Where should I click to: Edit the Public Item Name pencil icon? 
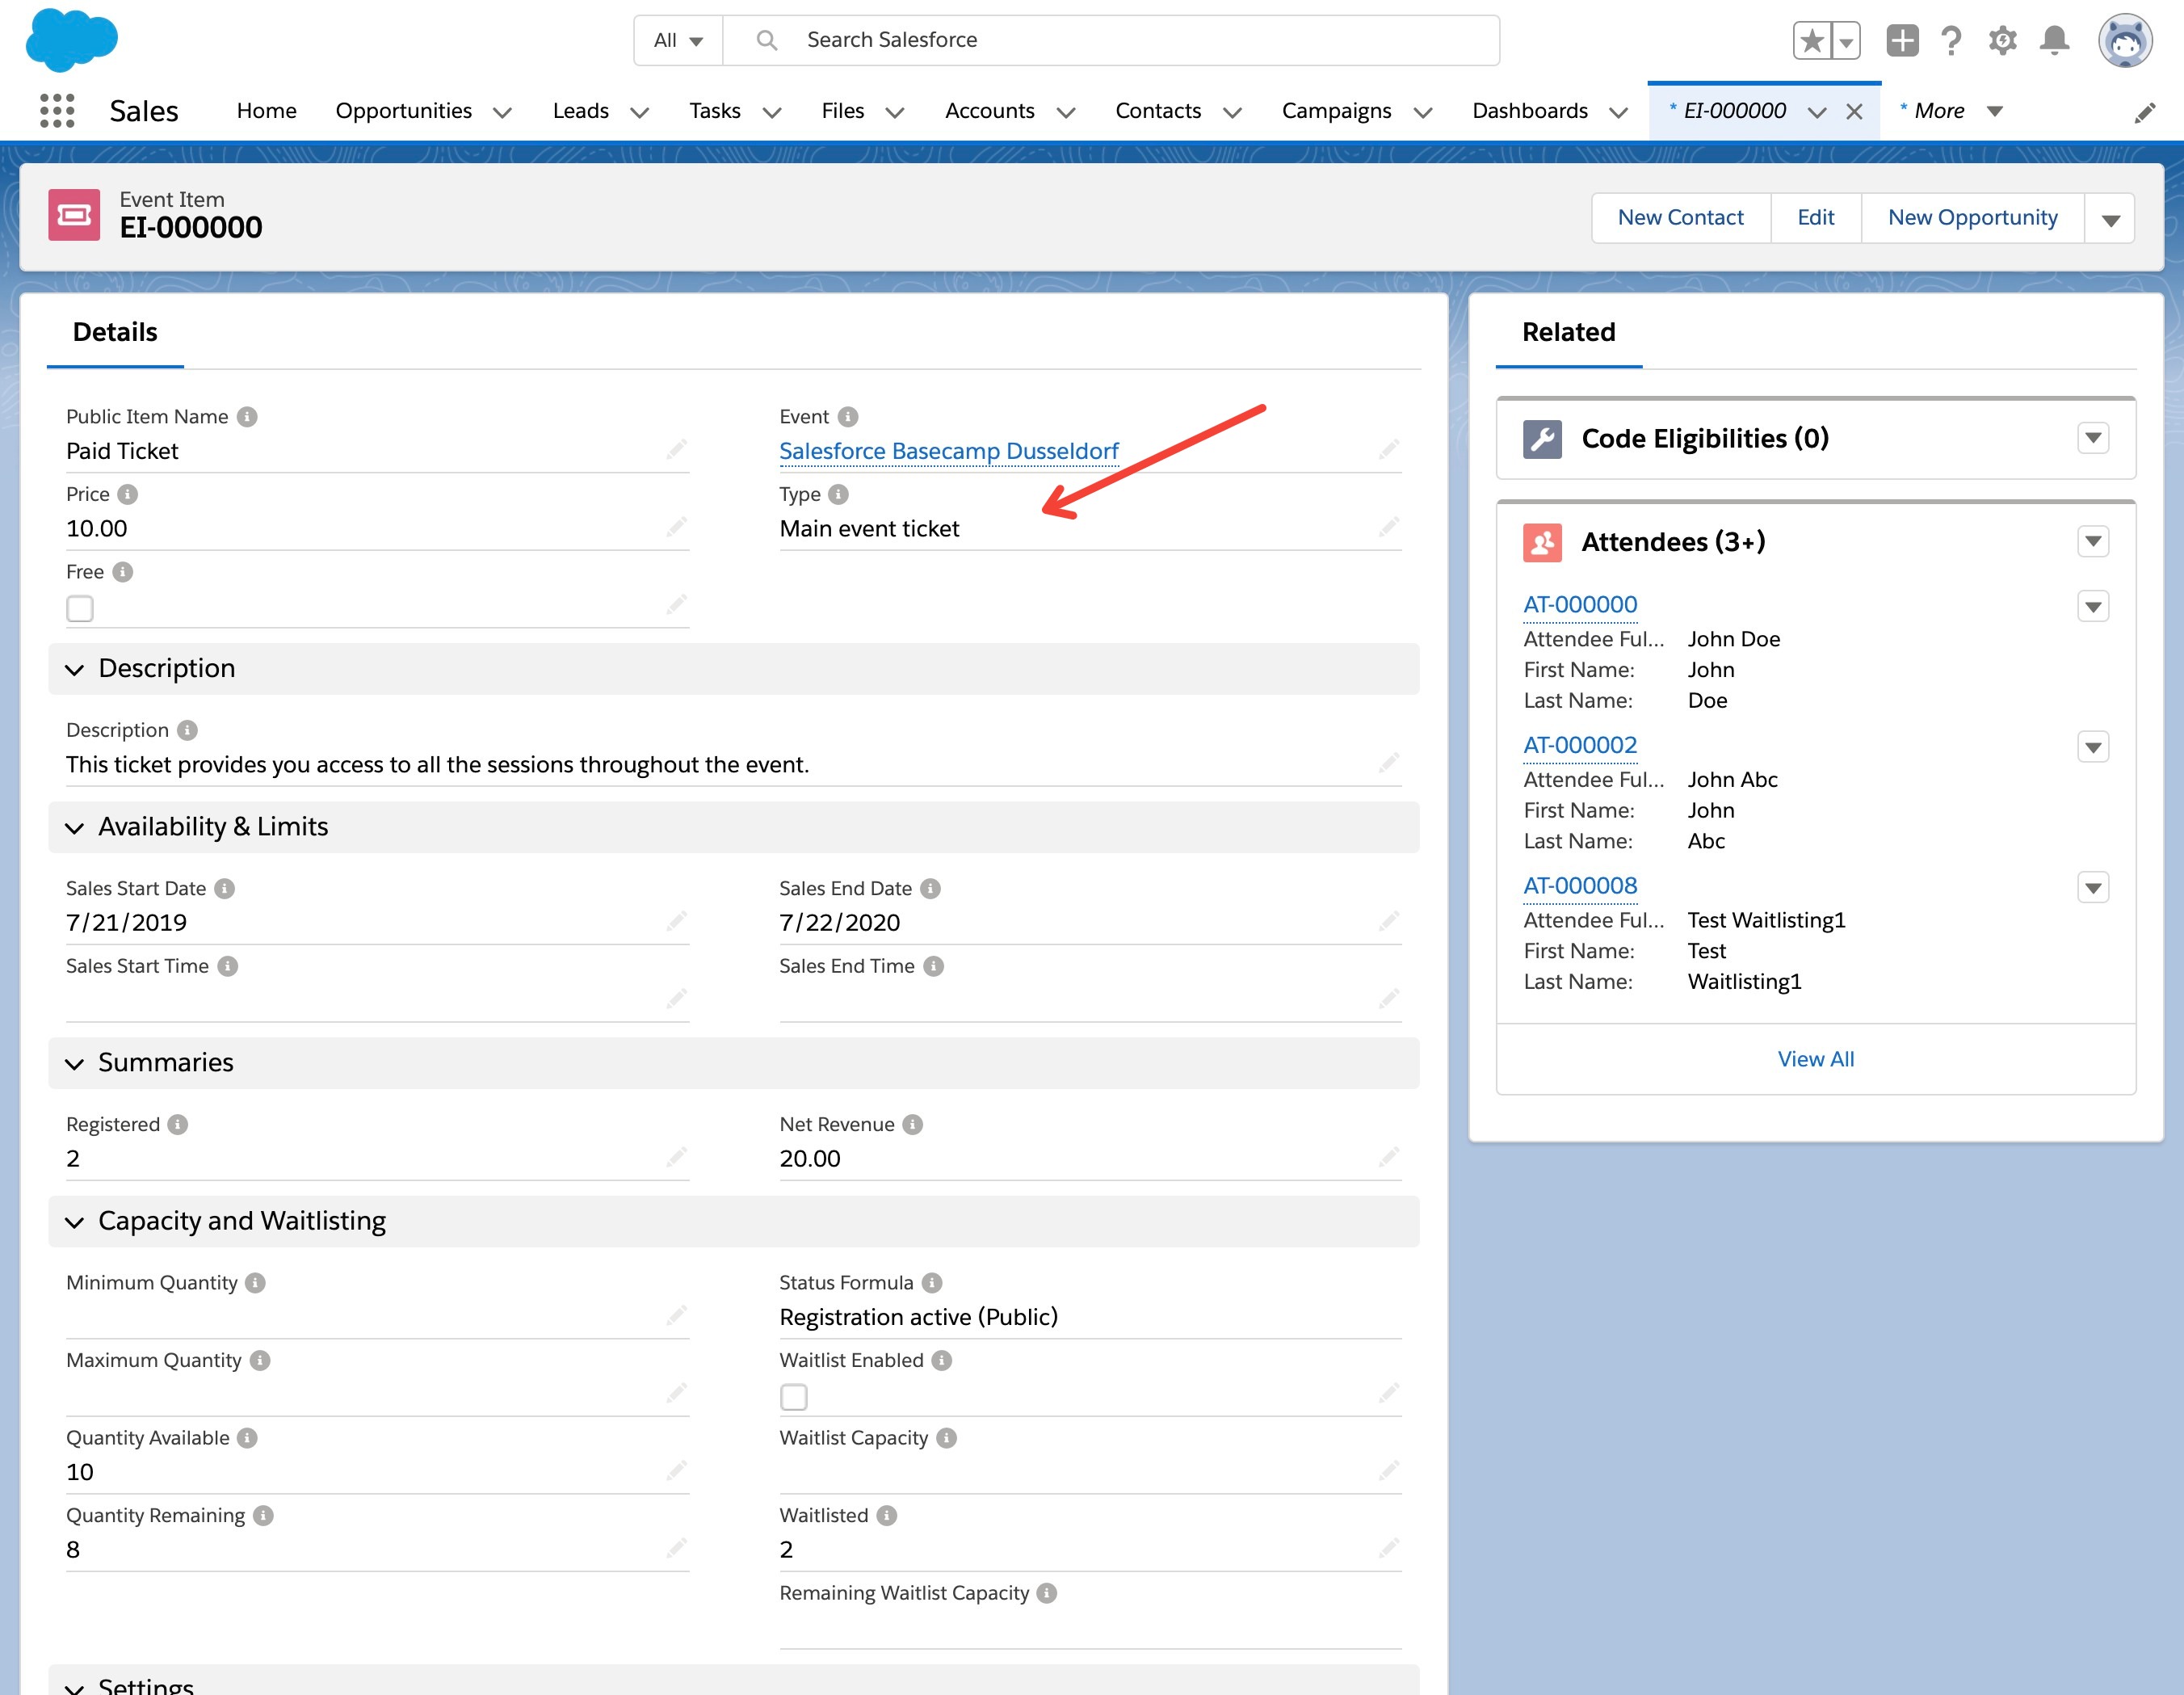click(x=677, y=449)
